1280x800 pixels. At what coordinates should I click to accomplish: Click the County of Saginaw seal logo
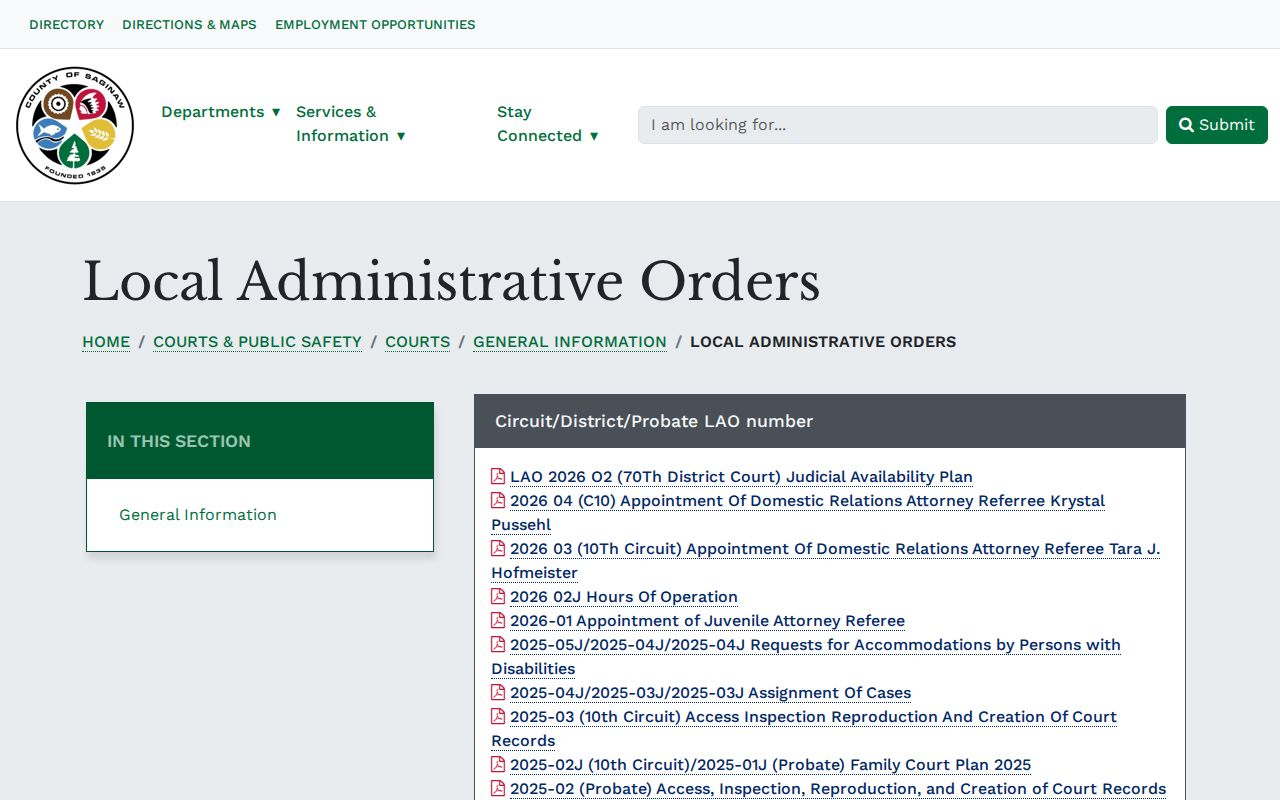click(75, 125)
